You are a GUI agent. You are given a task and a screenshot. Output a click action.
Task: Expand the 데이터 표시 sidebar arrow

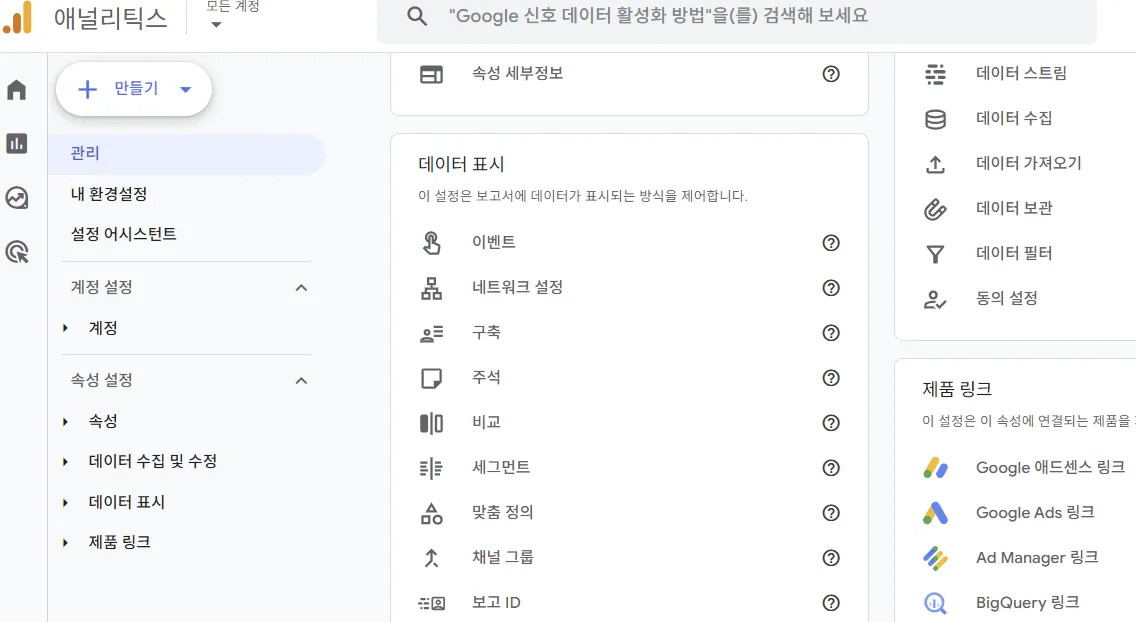tap(65, 503)
